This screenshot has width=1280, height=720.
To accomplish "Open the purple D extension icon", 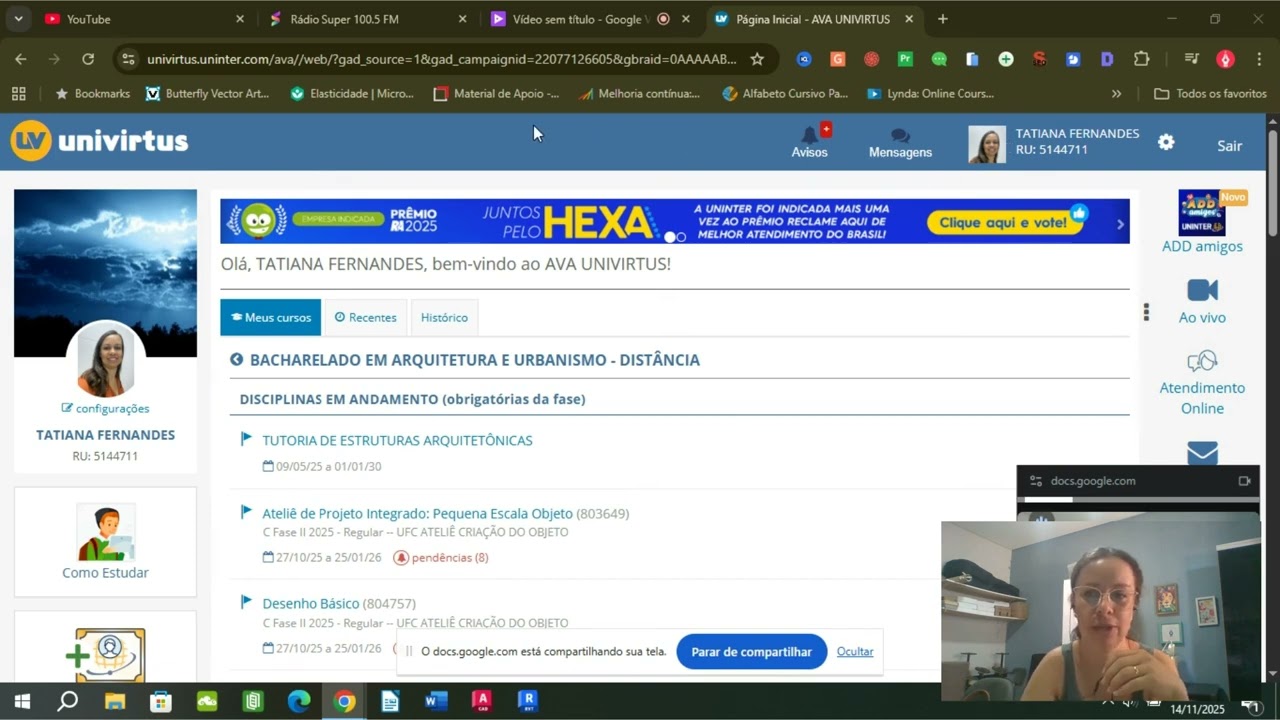I will (x=1107, y=59).
